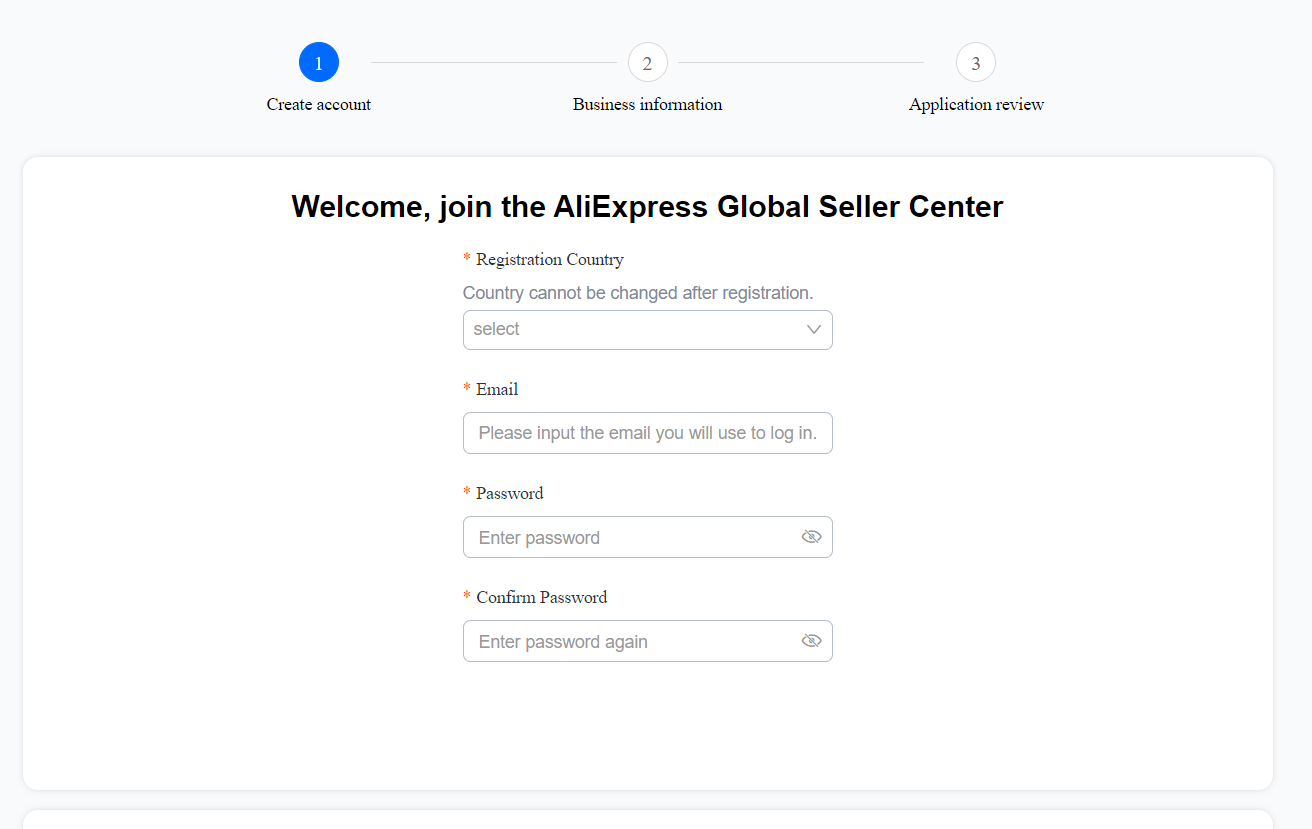Click the Password field label
Image resolution: width=1312 pixels, height=829 pixels.
click(510, 493)
